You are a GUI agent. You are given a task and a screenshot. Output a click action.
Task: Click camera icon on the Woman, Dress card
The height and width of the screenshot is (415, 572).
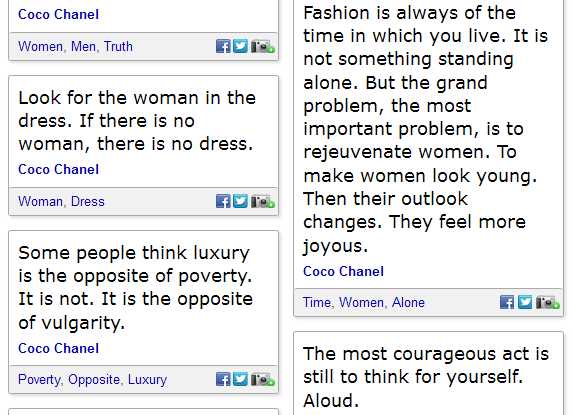click(x=263, y=201)
